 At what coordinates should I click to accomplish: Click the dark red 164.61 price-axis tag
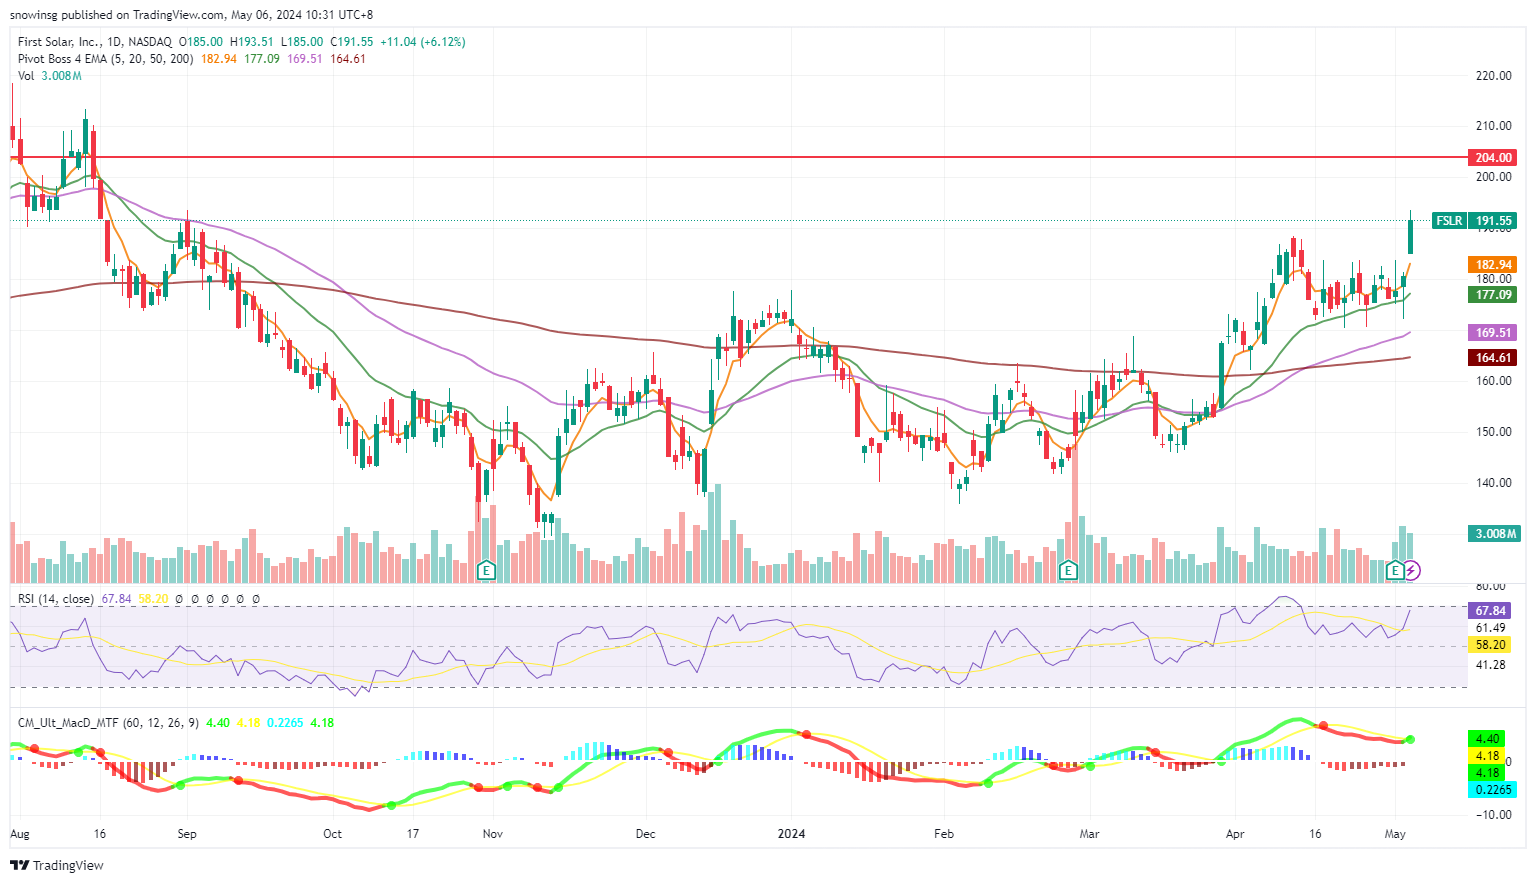coord(1493,358)
